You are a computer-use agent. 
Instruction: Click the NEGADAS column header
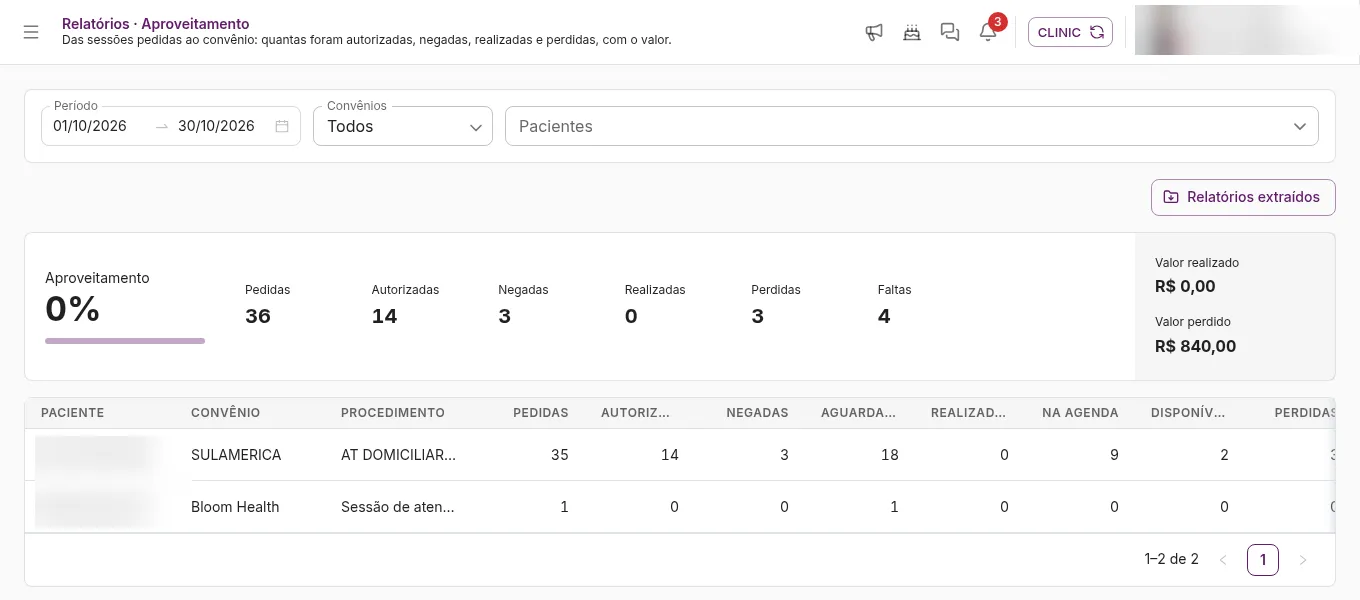point(757,413)
